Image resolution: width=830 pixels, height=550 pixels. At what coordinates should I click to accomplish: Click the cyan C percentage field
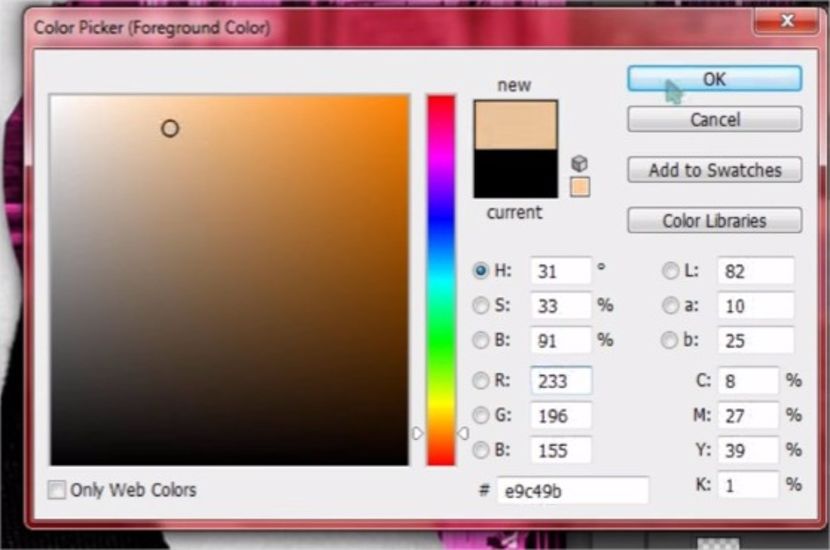pyautogui.click(x=747, y=381)
